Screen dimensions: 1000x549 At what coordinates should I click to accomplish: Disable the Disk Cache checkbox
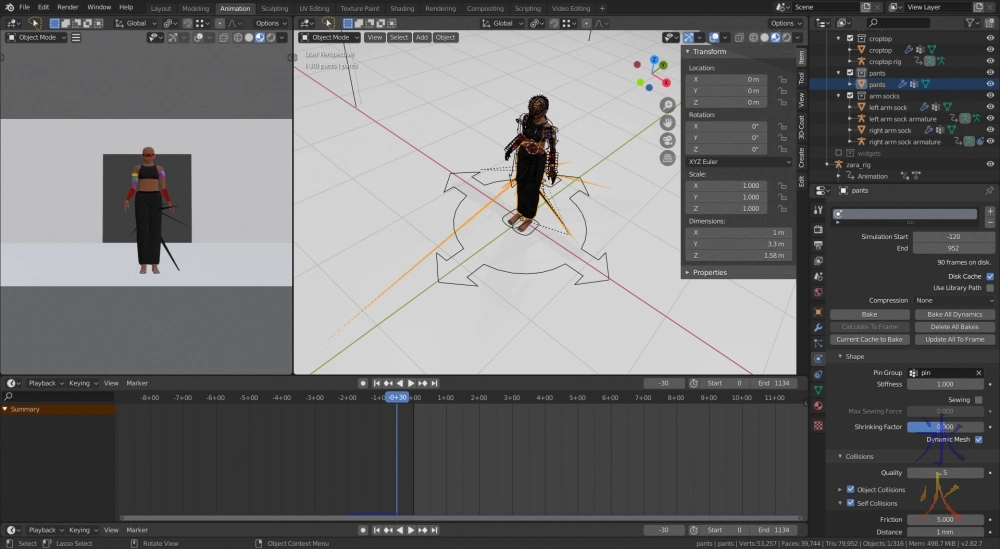point(990,276)
